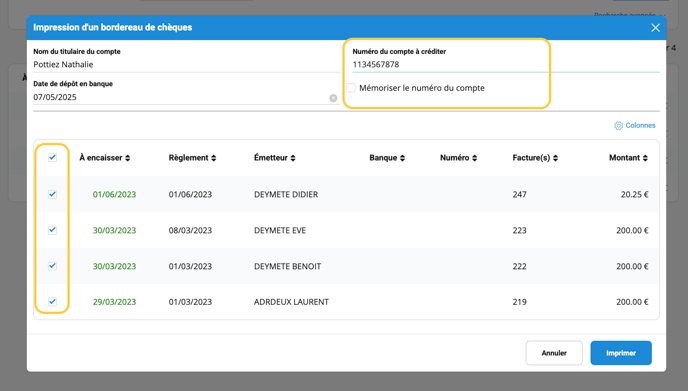
Task: Click the emitter name ADRDEUX LAURENT
Action: tap(291, 302)
